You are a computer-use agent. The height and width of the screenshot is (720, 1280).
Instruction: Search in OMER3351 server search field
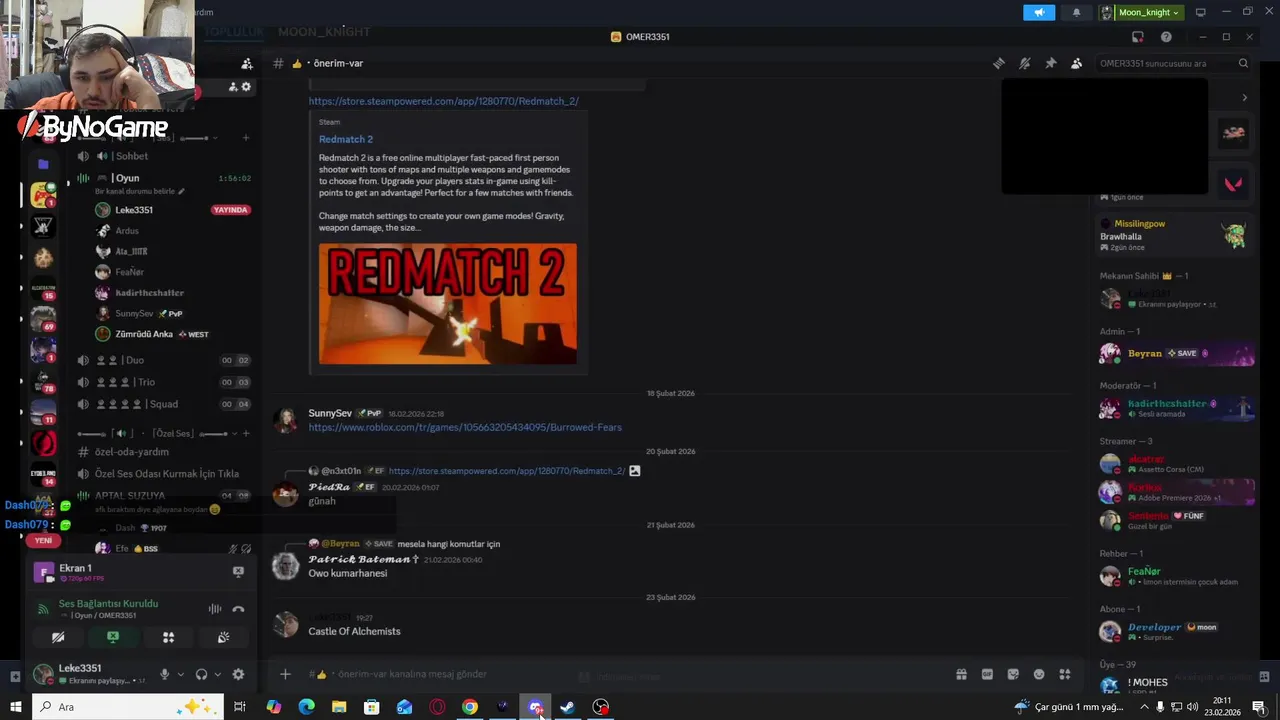pos(1172,63)
